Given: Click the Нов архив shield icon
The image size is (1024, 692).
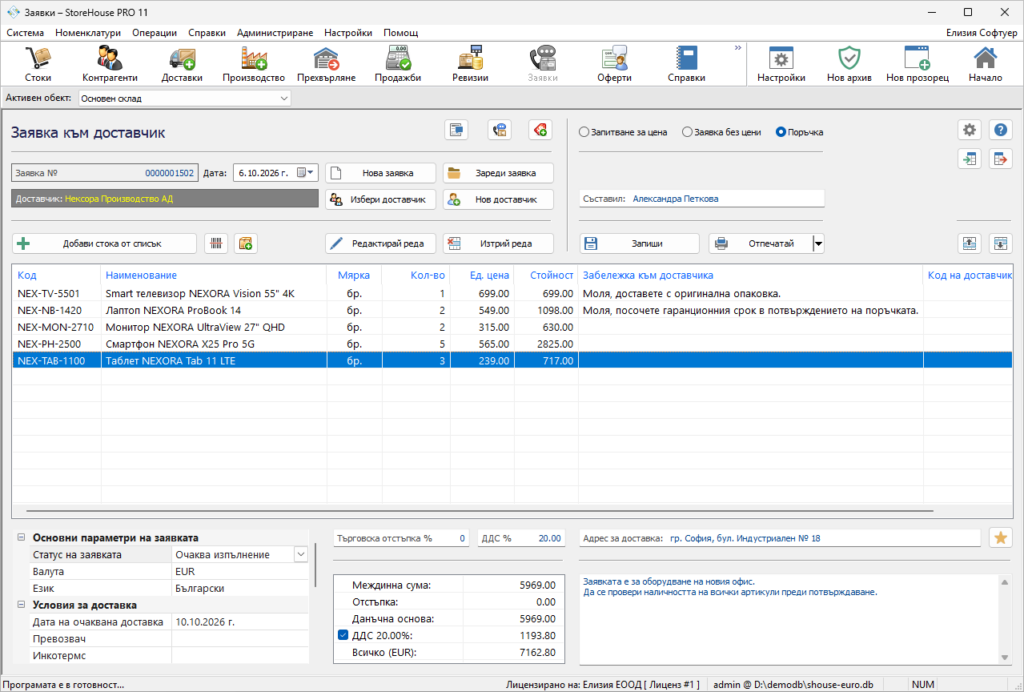Looking at the screenshot, I should tap(849, 64).
